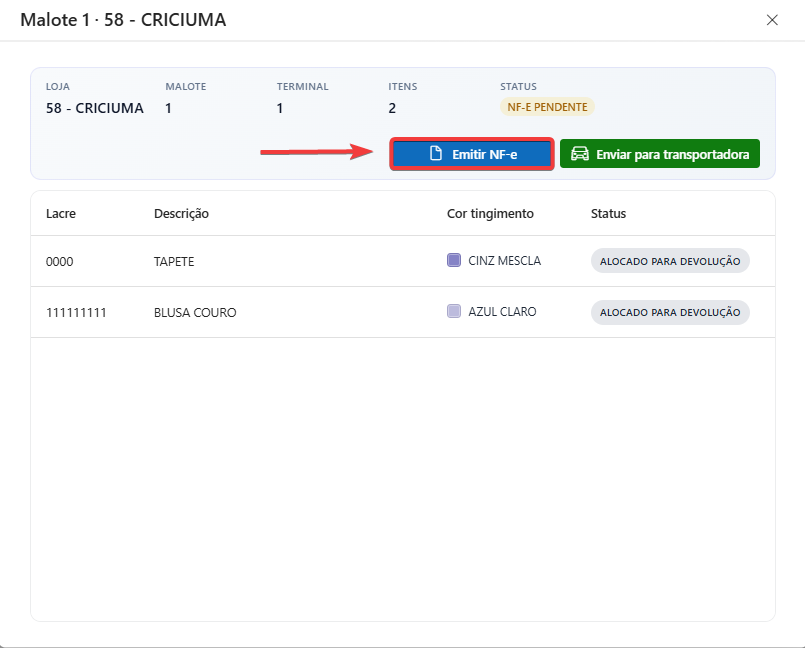Select the CINZ MESCLA color swatch

tap(454, 261)
